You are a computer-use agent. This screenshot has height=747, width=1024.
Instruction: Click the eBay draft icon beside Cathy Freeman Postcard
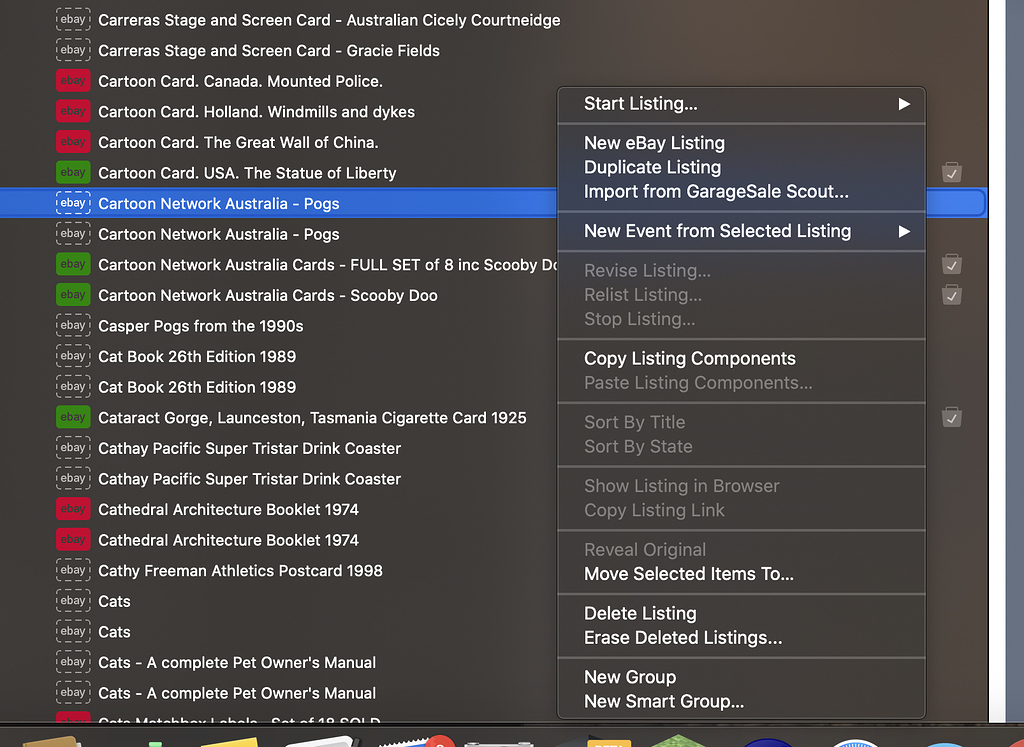pyautogui.click(x=73, y=571)
